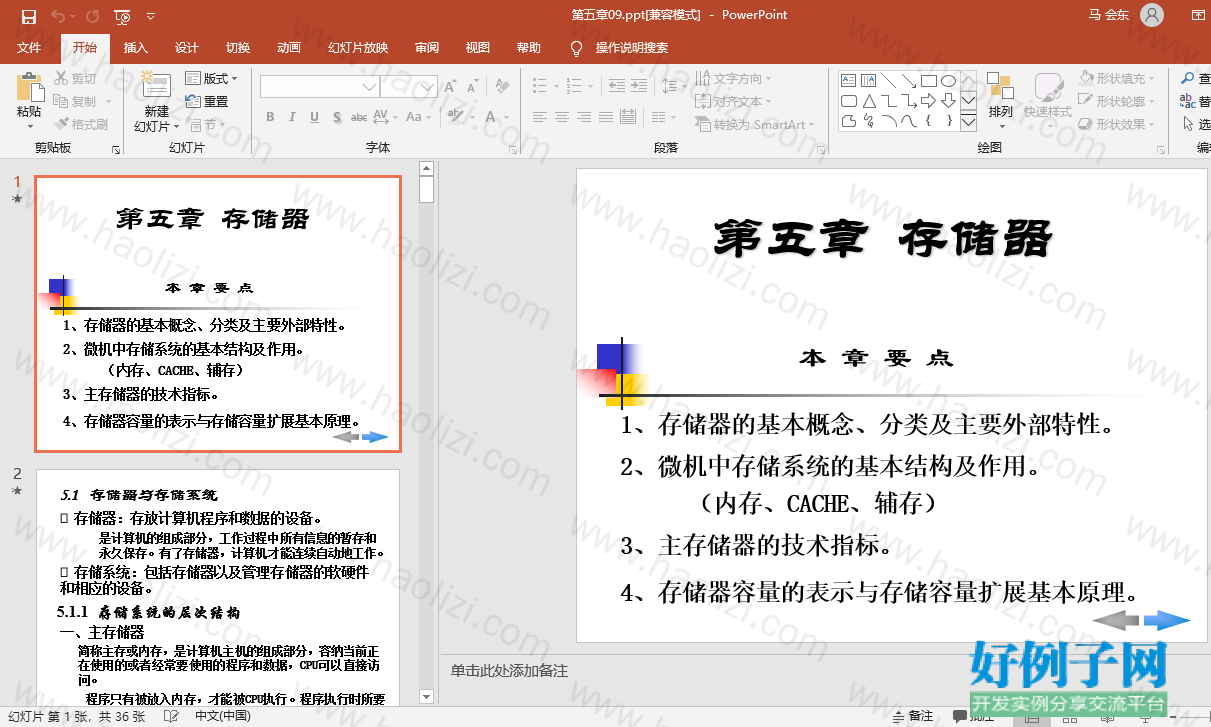Open the font size combo box
The width and height of the screenshot is (1211, 727).
coord(408,87)
